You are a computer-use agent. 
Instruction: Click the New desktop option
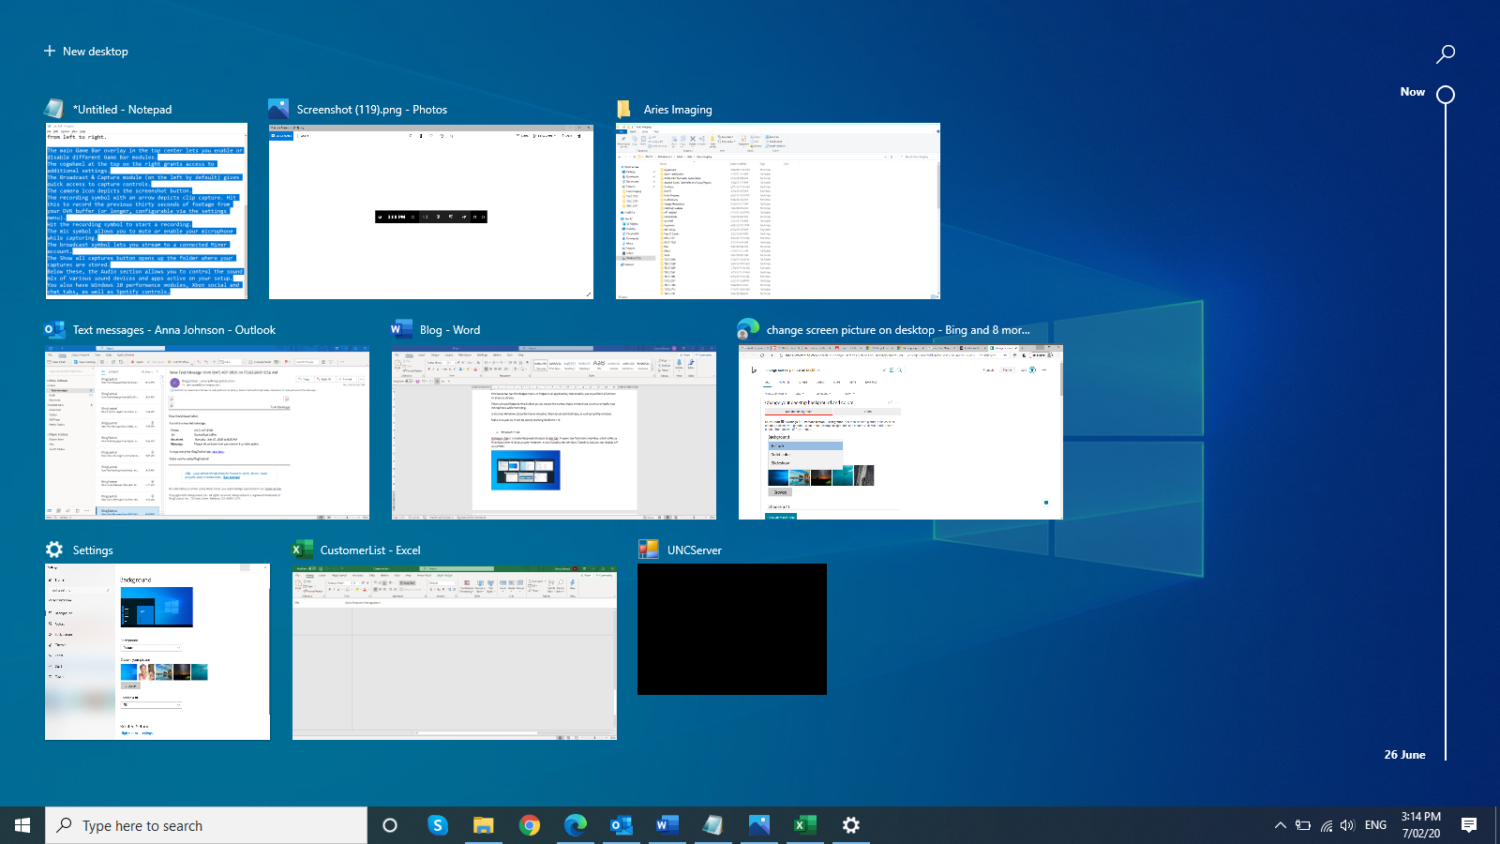click(86, 51)
